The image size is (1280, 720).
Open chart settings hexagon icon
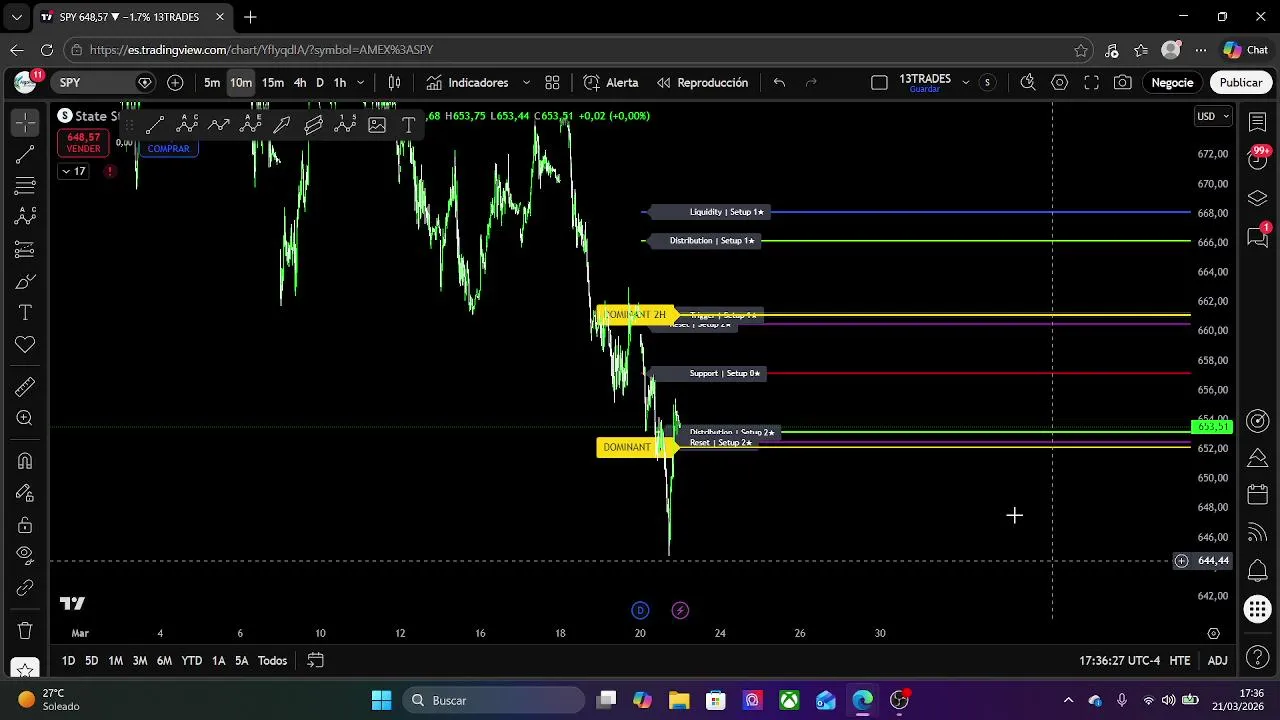pos(1059,83)
